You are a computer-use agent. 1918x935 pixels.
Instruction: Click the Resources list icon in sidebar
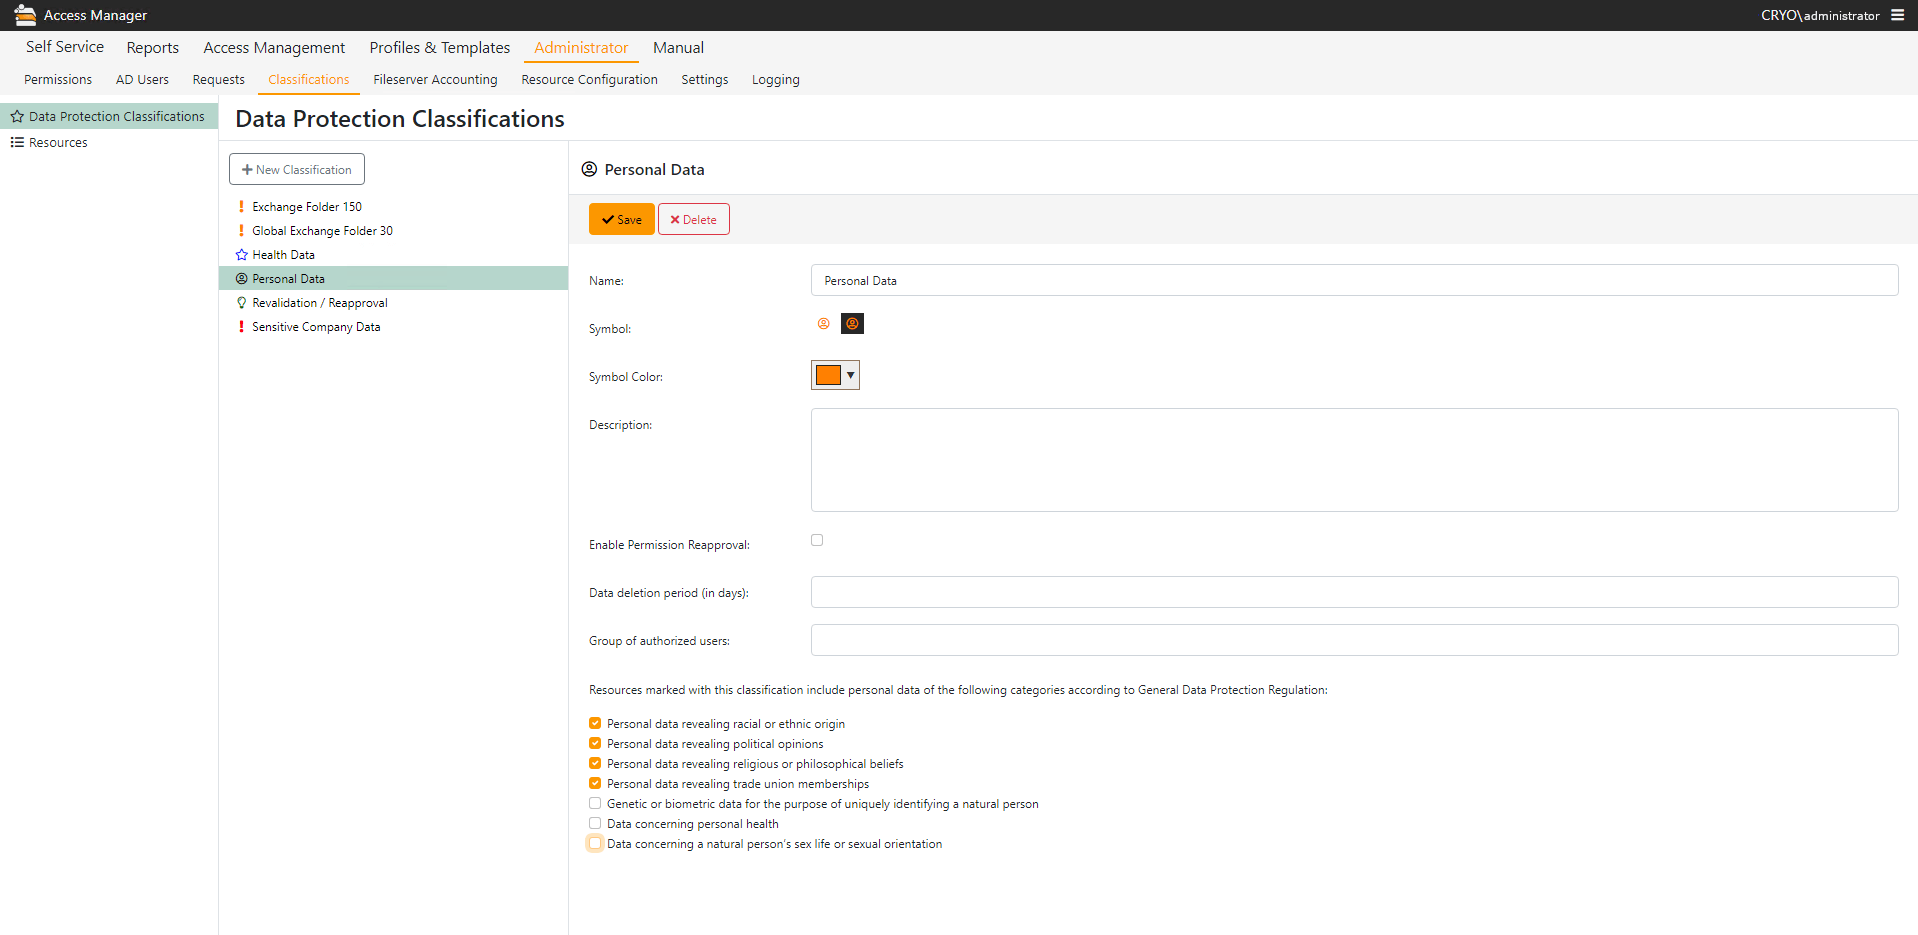tap(17, 143)
